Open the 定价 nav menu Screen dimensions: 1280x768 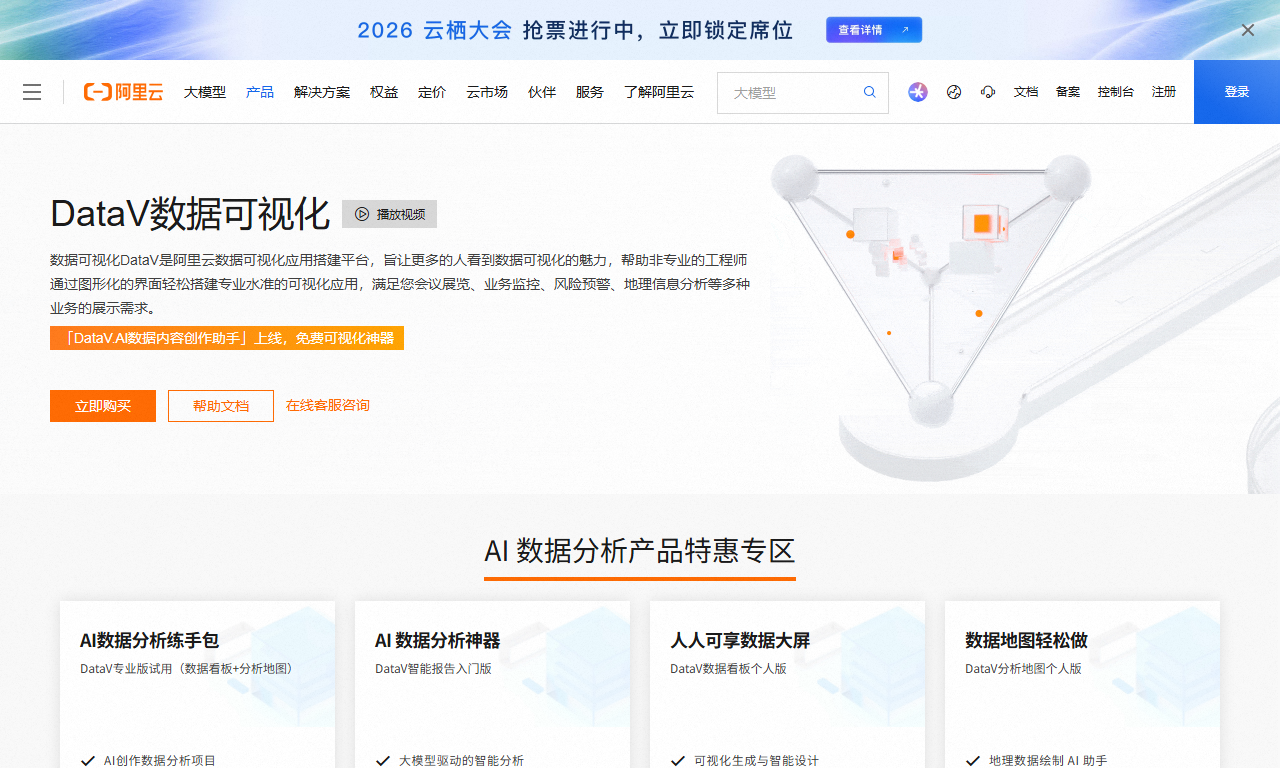pos(432,92)
